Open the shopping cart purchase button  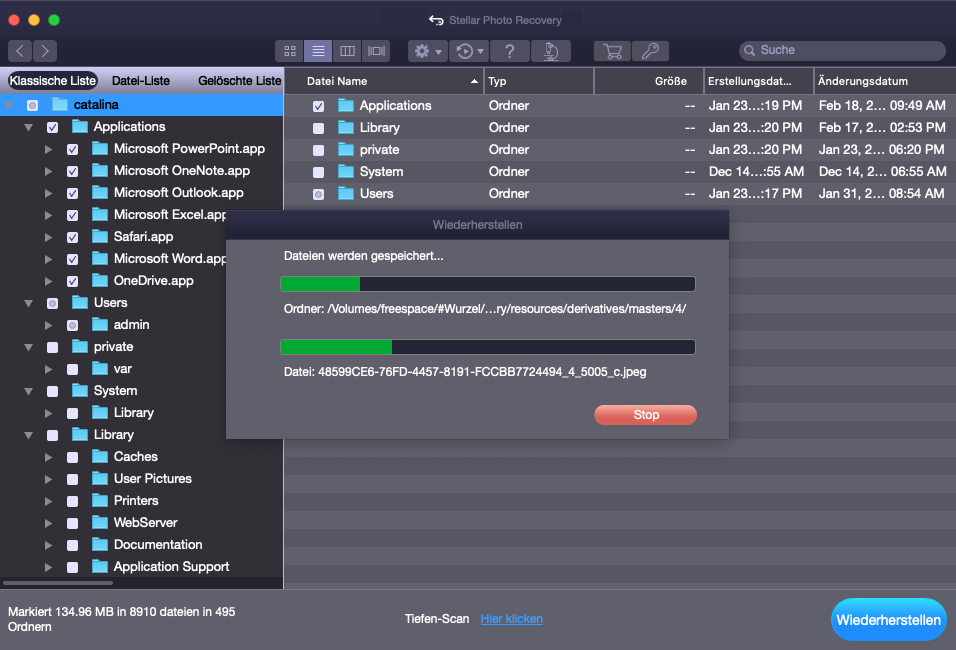click(613, 51)
